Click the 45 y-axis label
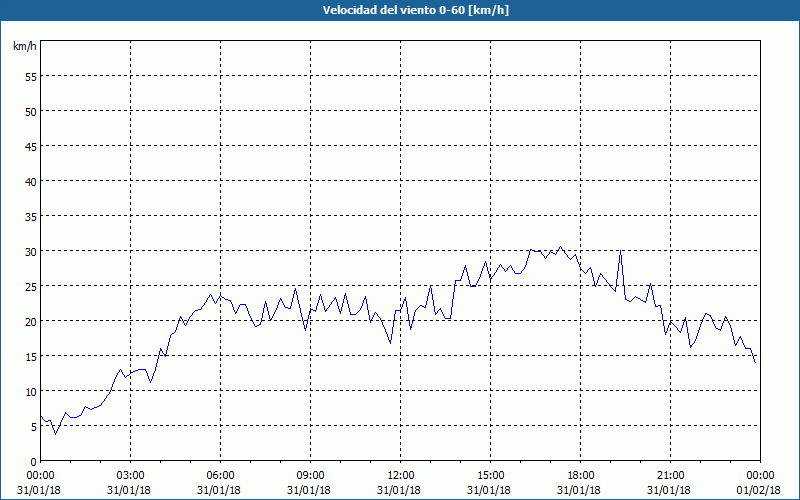This screenshot has width=800, height=500. click(31, 146)
